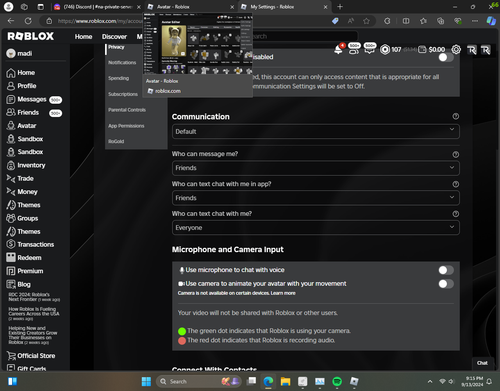Select App Permissions settings tab
The height and width of the screenshot is (391, 500).
click(x=126, y=126)
